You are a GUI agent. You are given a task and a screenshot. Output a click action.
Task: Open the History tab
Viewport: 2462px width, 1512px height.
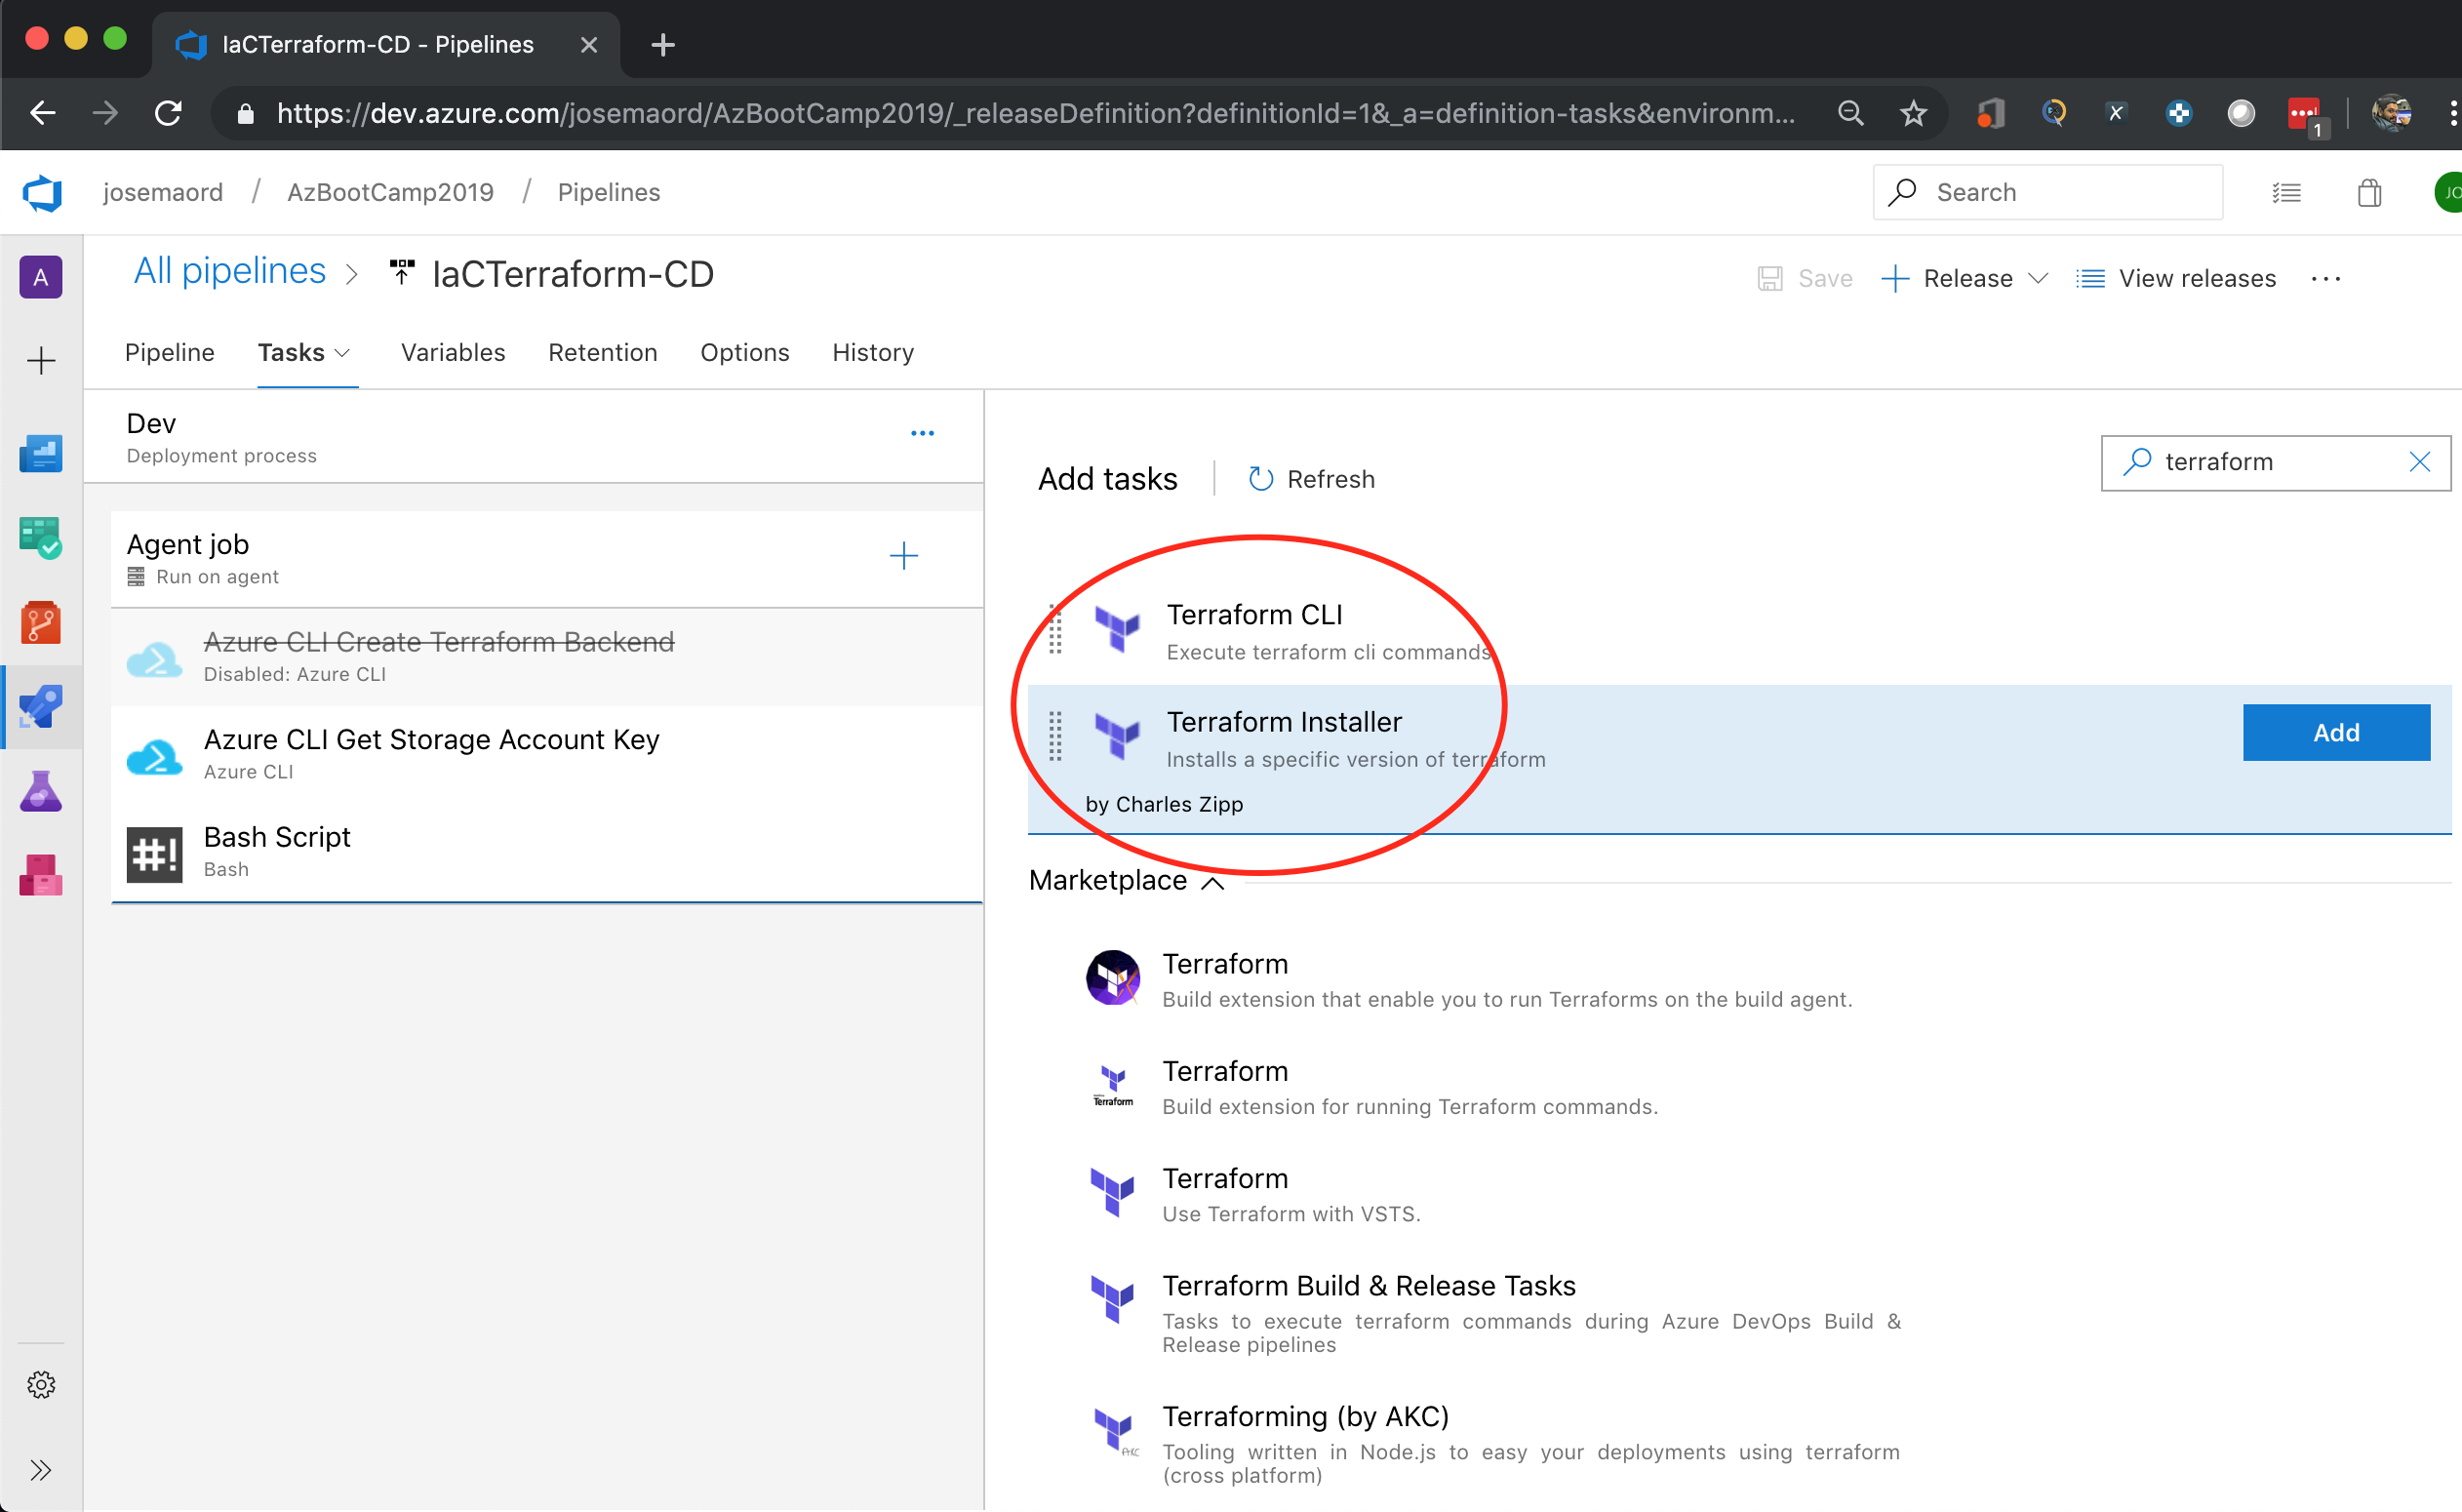pyautogui.click(x=872, y=353)
